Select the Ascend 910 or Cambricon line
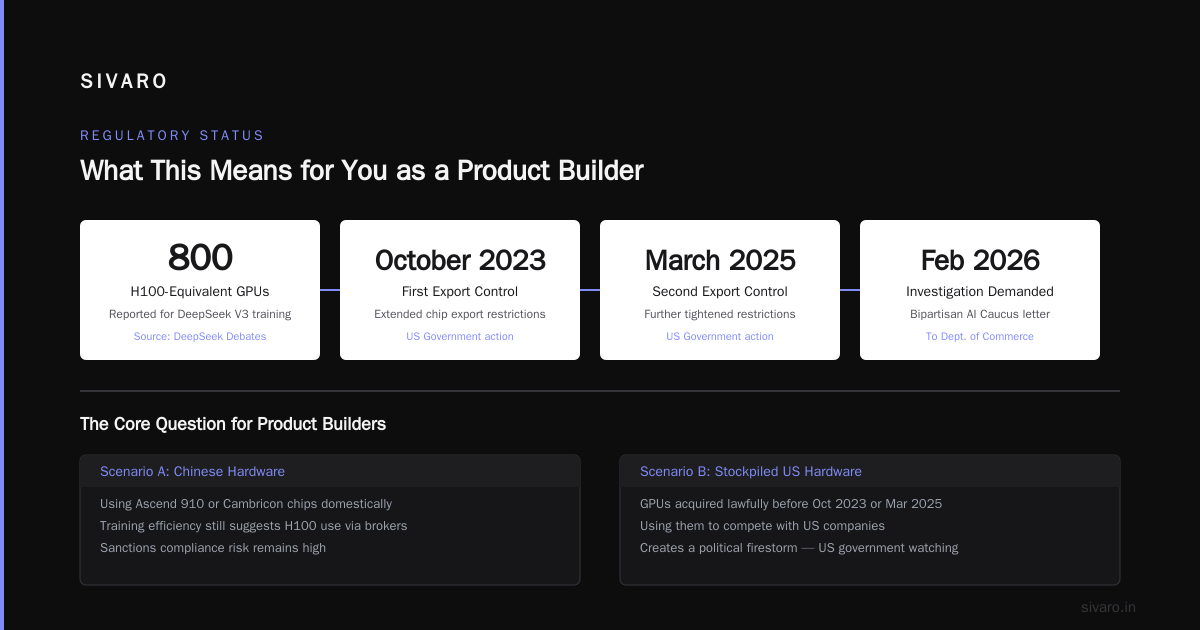Viewport: 1200px width, 630px height. click(246, 504)
